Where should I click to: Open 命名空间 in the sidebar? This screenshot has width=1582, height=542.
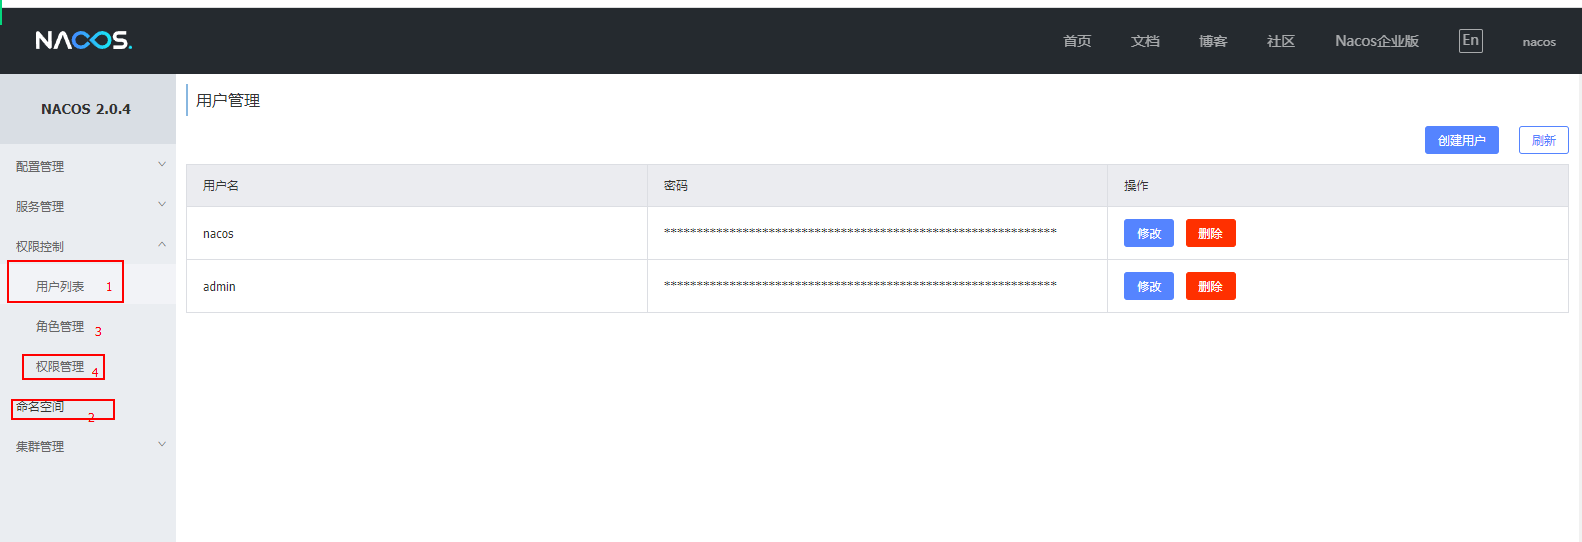coord(40,407)
